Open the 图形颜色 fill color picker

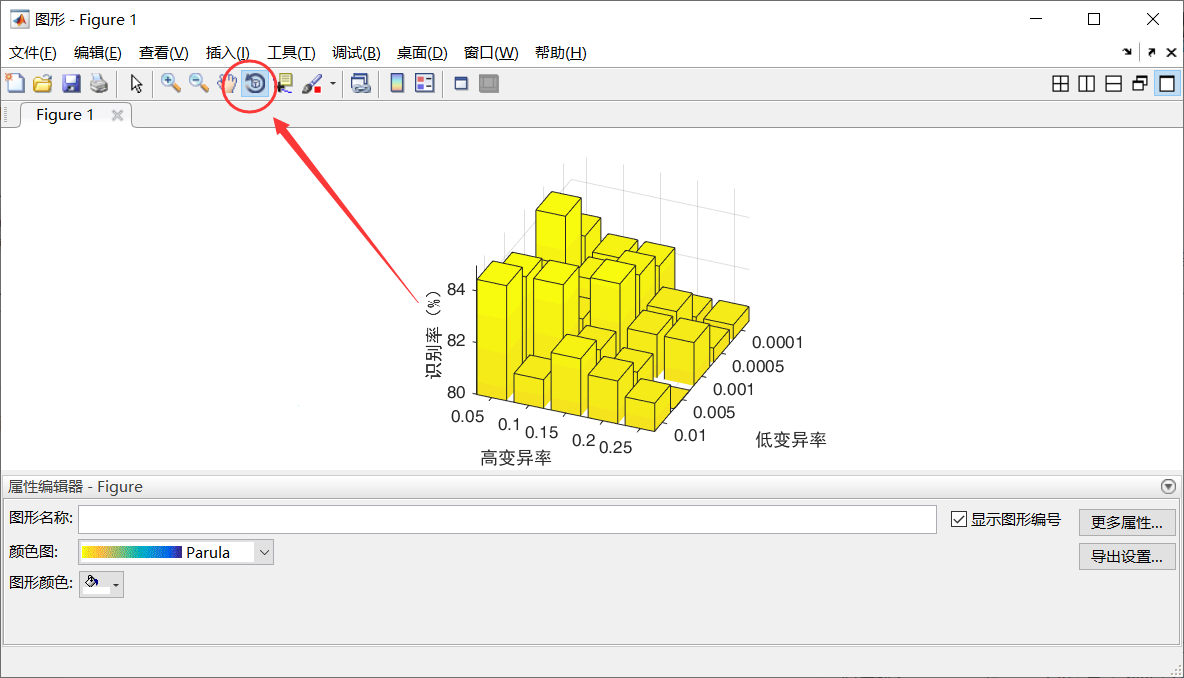pyautogui.click(x=101, y=584)
